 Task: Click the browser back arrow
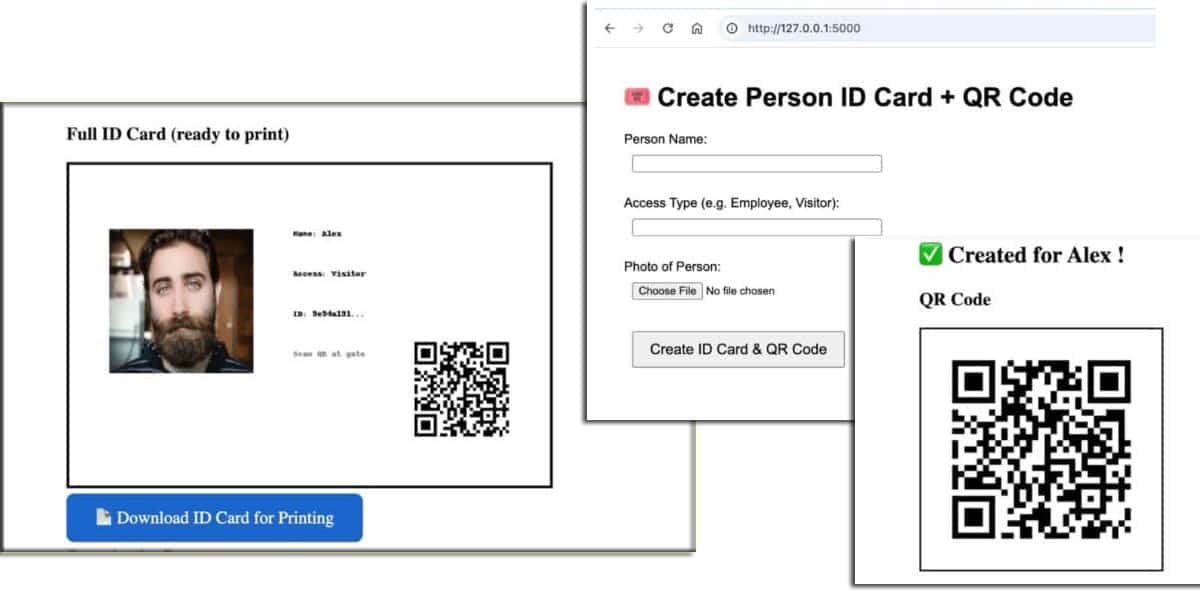[610, 28]
